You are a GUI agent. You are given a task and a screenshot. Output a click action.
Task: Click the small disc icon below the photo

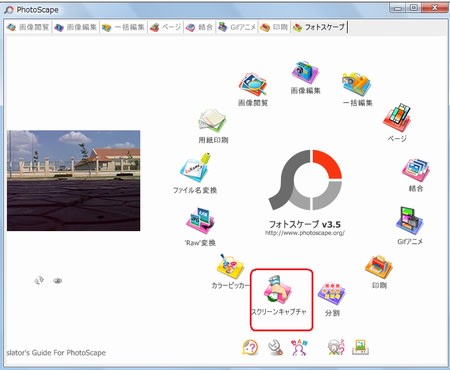pyautogui.click(x=58, y=281)
